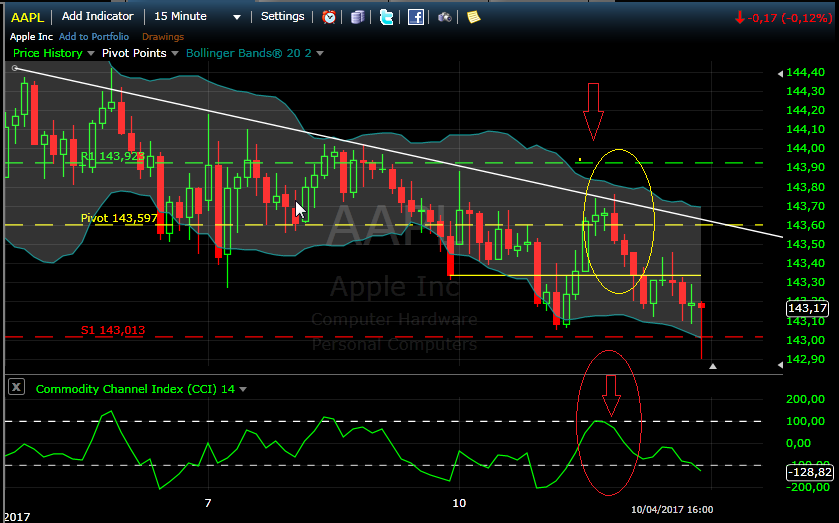839x523 pixels.
Task: Click the current price box 143,17
Action: pyautogui.click(x=807, y=308)
